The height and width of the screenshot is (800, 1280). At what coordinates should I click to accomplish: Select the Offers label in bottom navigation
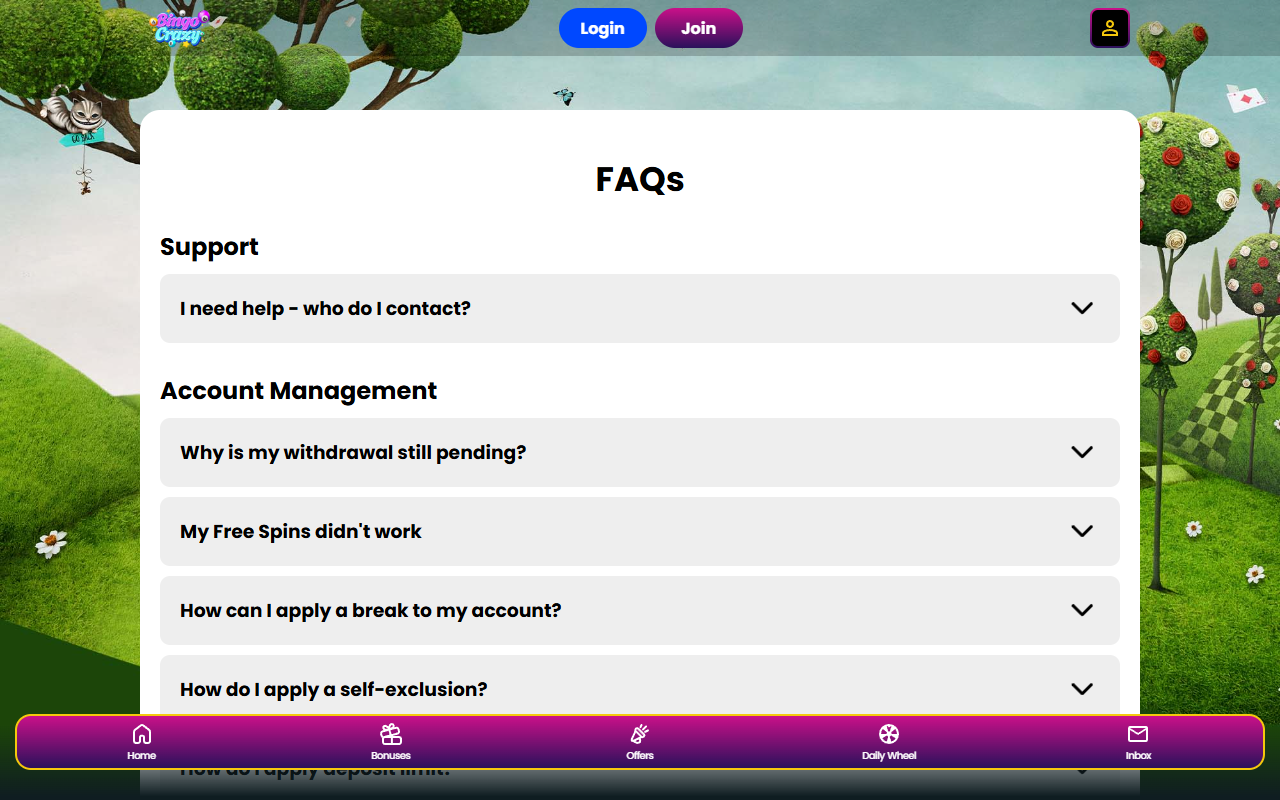tap(640, 756)
